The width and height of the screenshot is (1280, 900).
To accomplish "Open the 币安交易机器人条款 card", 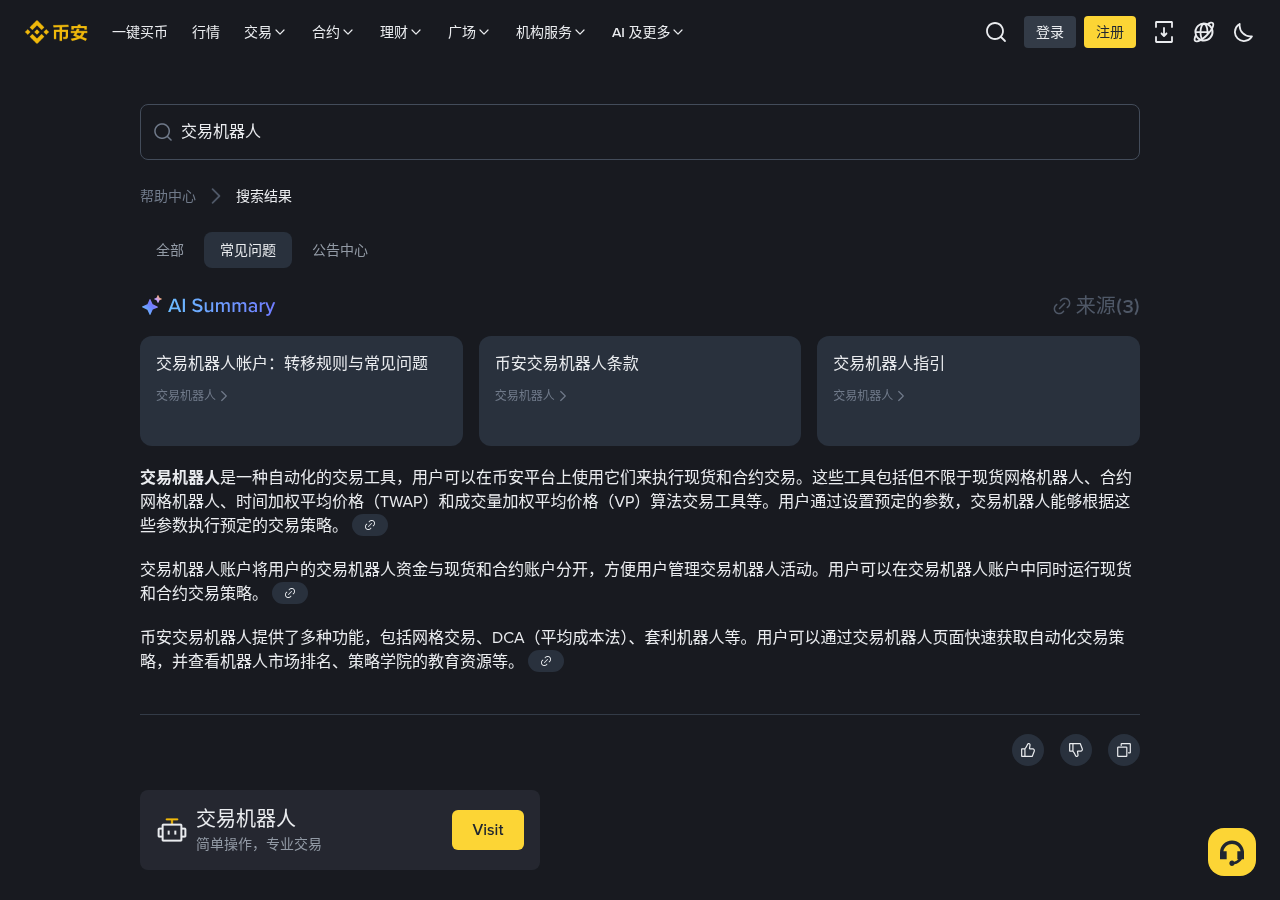I will tap(640, 391).
